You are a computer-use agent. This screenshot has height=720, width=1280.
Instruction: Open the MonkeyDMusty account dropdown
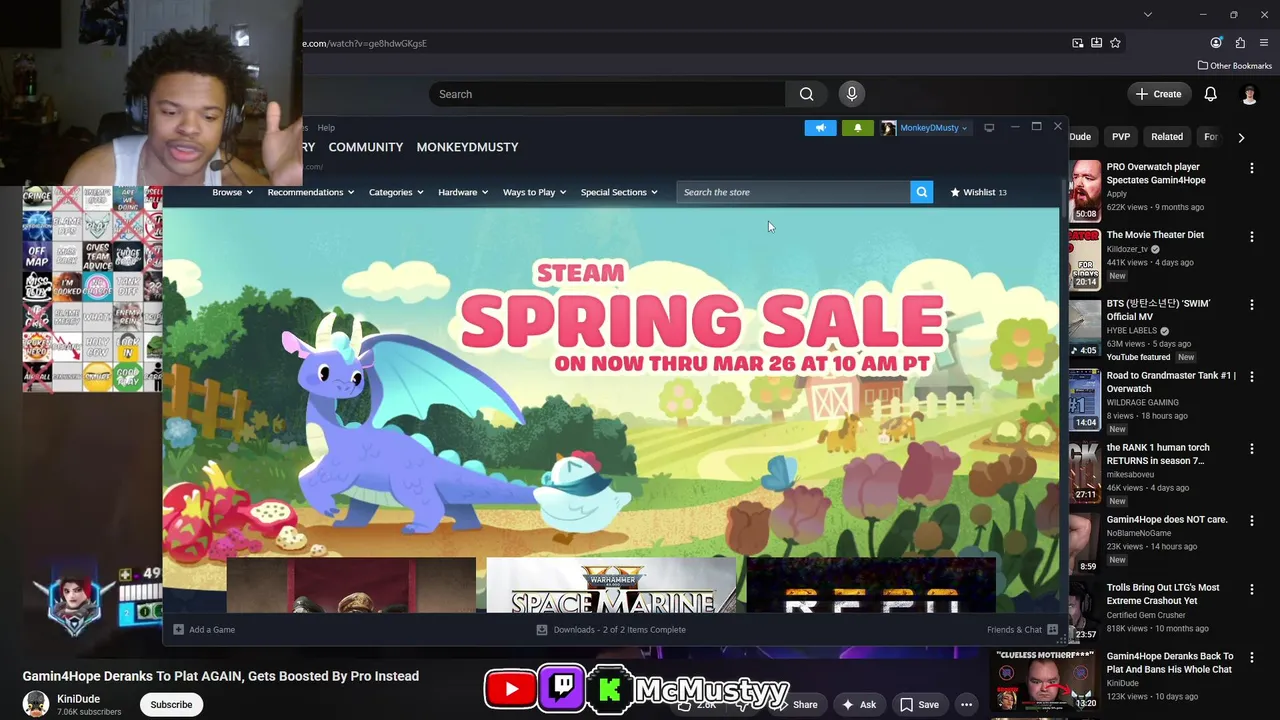tap(924, 128)
